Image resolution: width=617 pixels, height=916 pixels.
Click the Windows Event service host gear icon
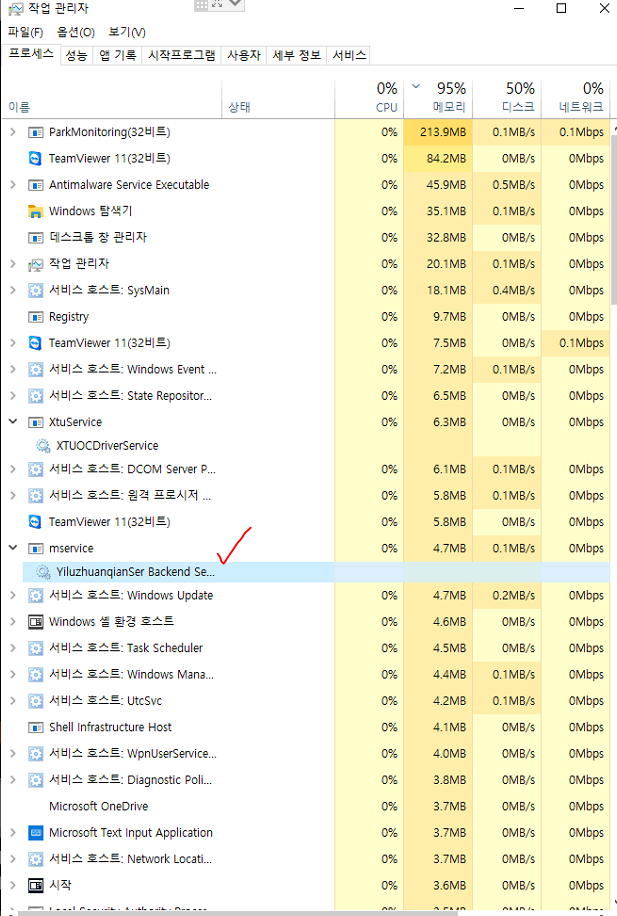coord(36,370)
